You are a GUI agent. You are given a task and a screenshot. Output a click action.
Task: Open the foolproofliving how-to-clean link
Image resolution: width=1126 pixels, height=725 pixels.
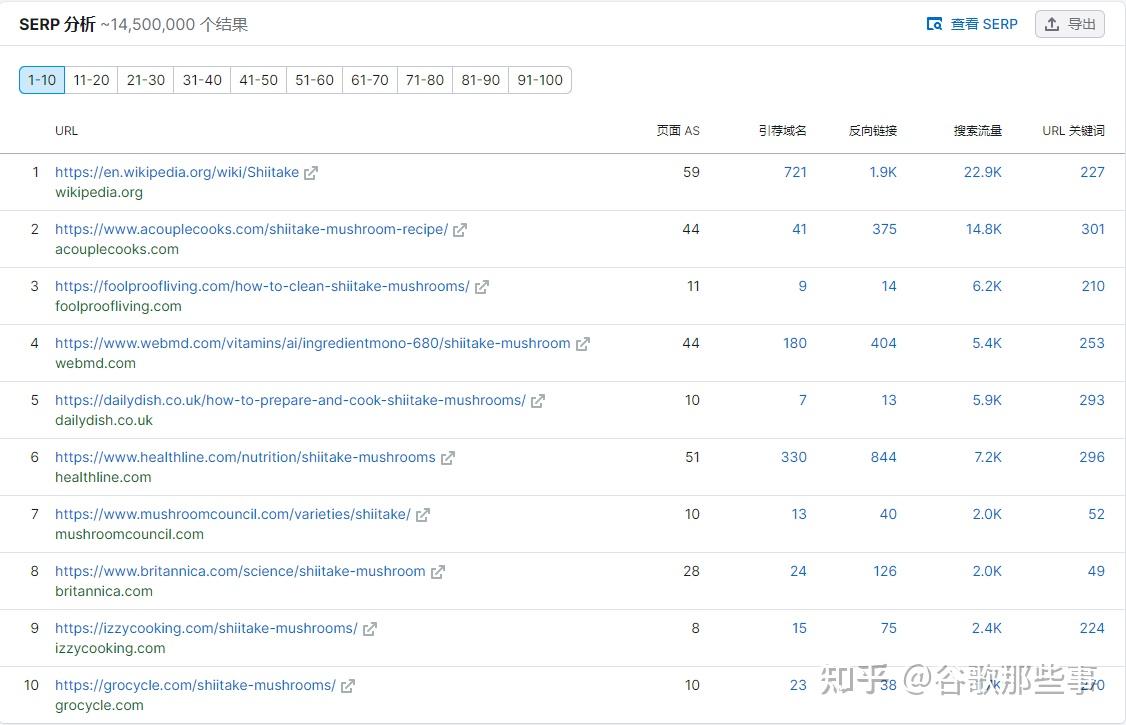click(262, 286)
